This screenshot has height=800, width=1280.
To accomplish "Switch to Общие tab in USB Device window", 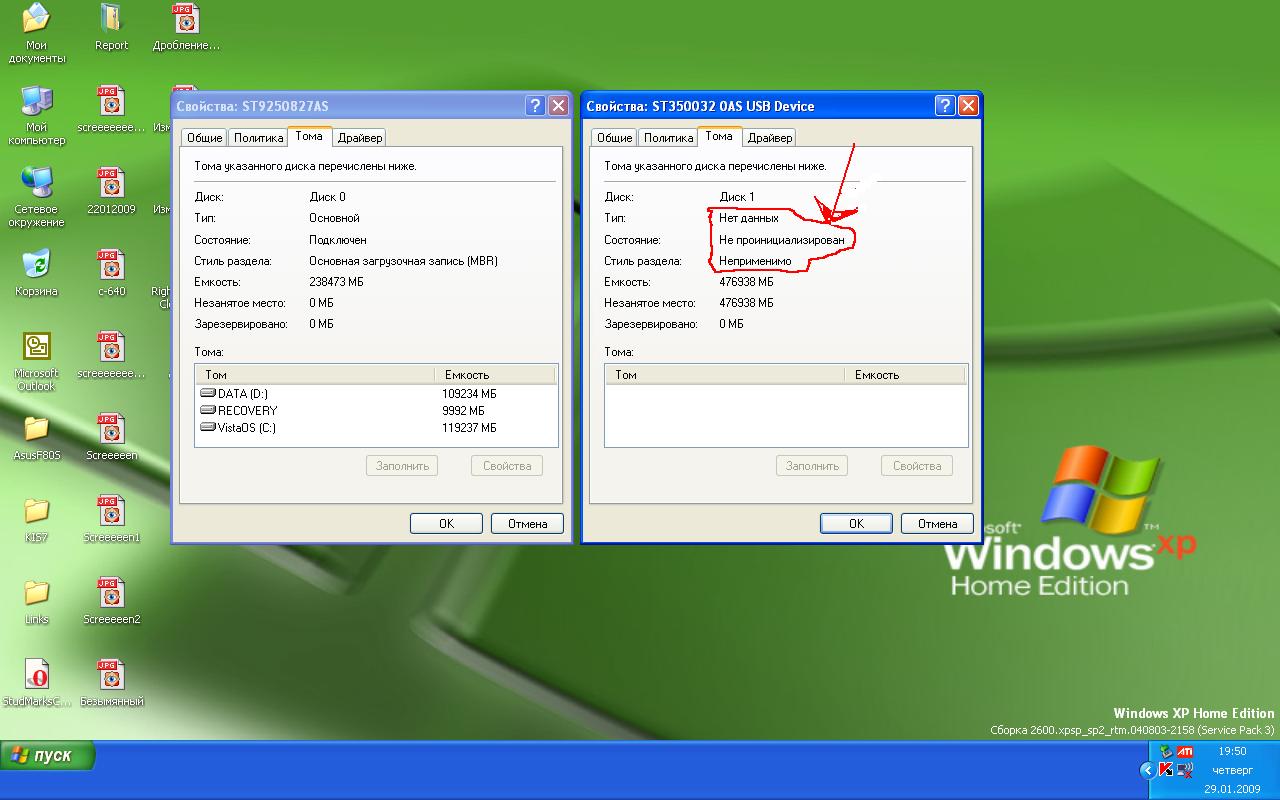I will click(x=614, y=138).
